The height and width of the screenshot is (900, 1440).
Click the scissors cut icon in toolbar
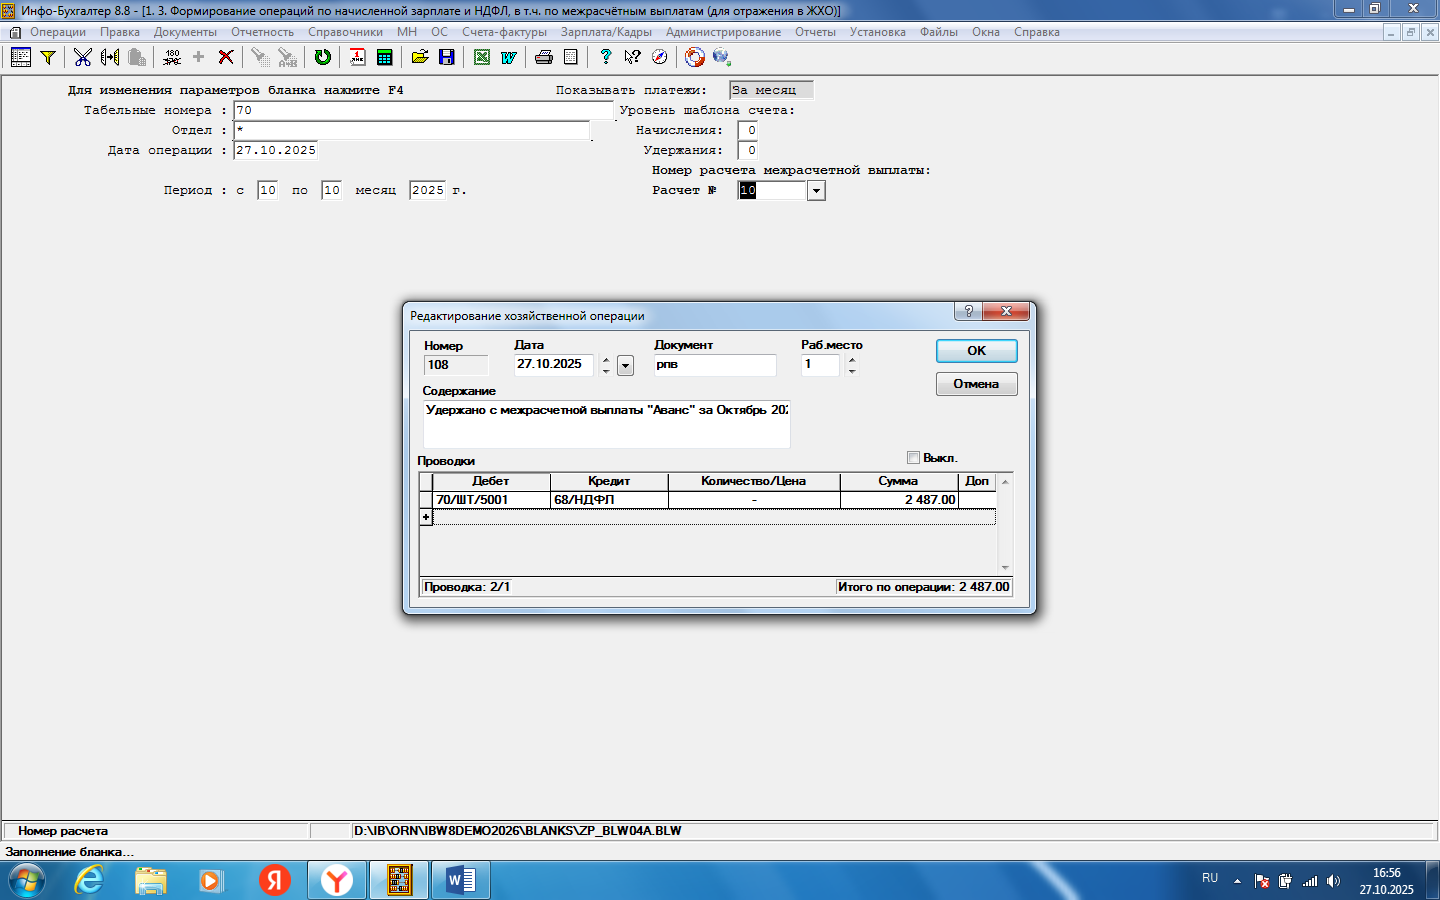[x=82, y=57]
